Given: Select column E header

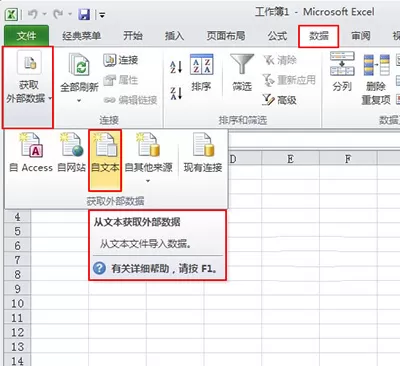Looking at the screenshot, I should tap(291, 159).
